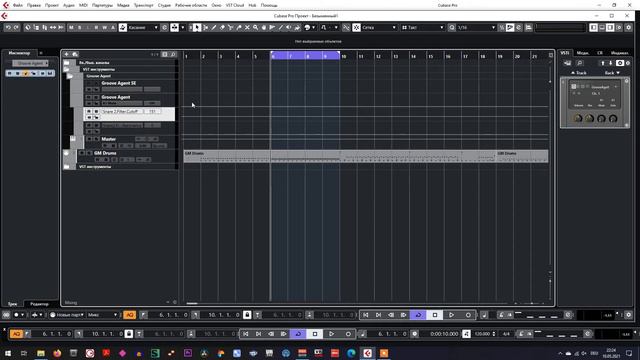Select the Play speaker tool

point(289,27)
